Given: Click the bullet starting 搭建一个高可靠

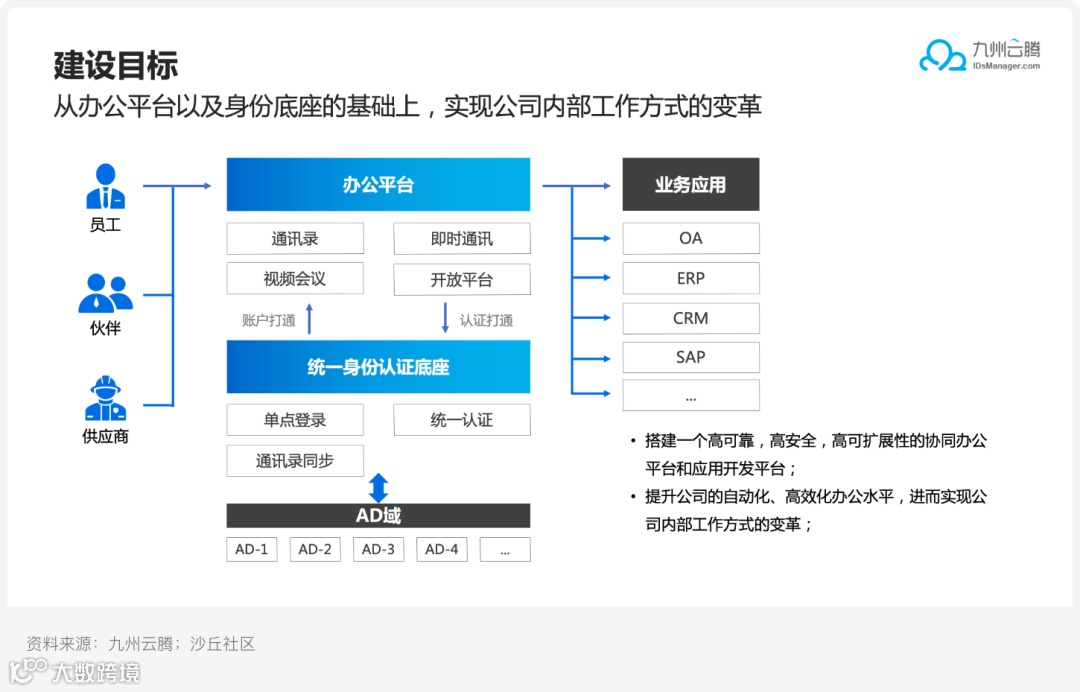Looking at the screenshot, I should [809, 454].
